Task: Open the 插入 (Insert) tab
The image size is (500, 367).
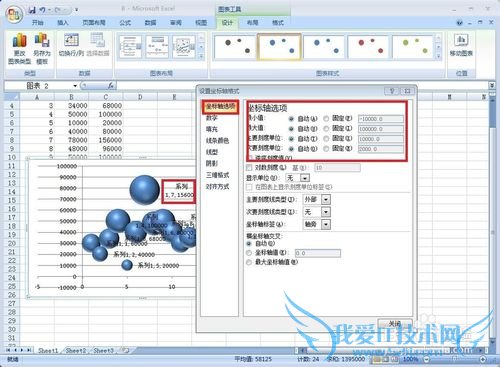Action: pos(63,23)
